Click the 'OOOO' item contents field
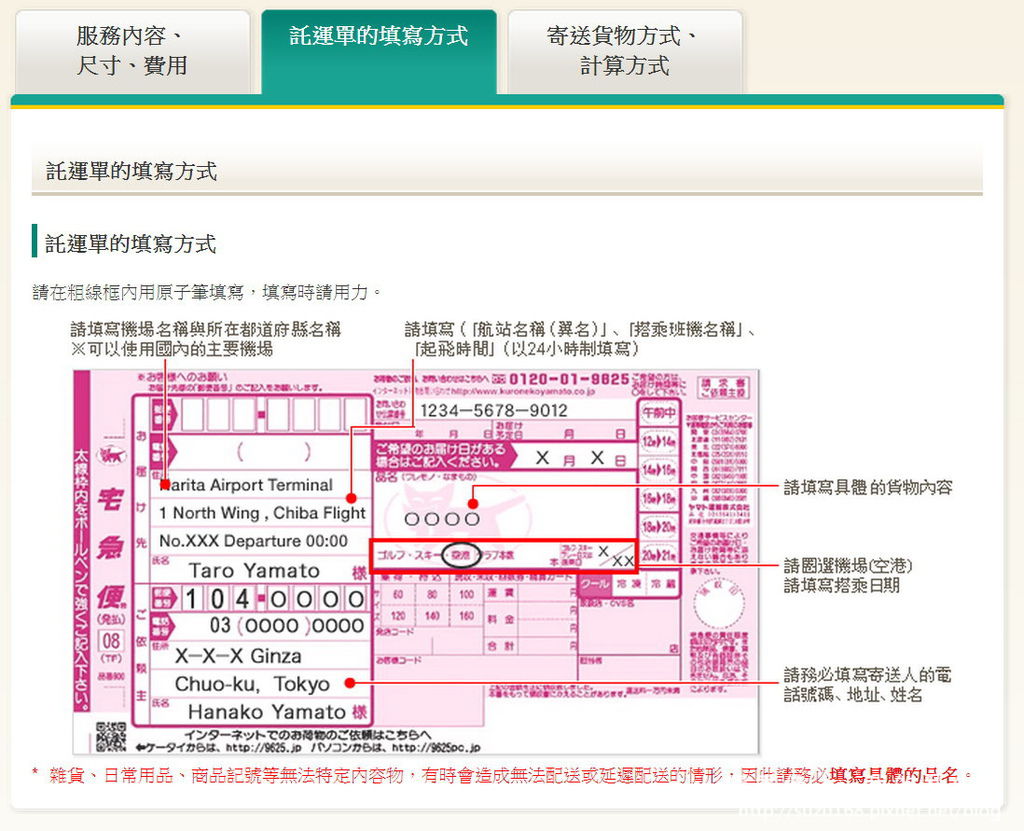The height and width of the screenshot is (831, 1024). pyautogui.click(x=442, y=519)
